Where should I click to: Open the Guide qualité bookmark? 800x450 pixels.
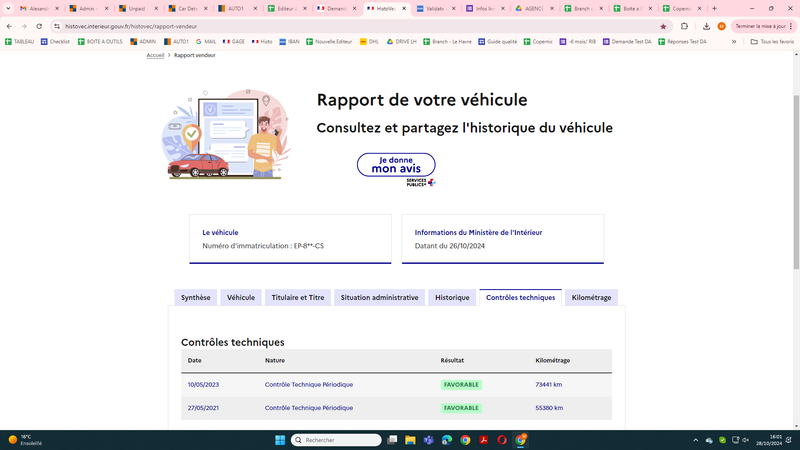click(497, 41)
